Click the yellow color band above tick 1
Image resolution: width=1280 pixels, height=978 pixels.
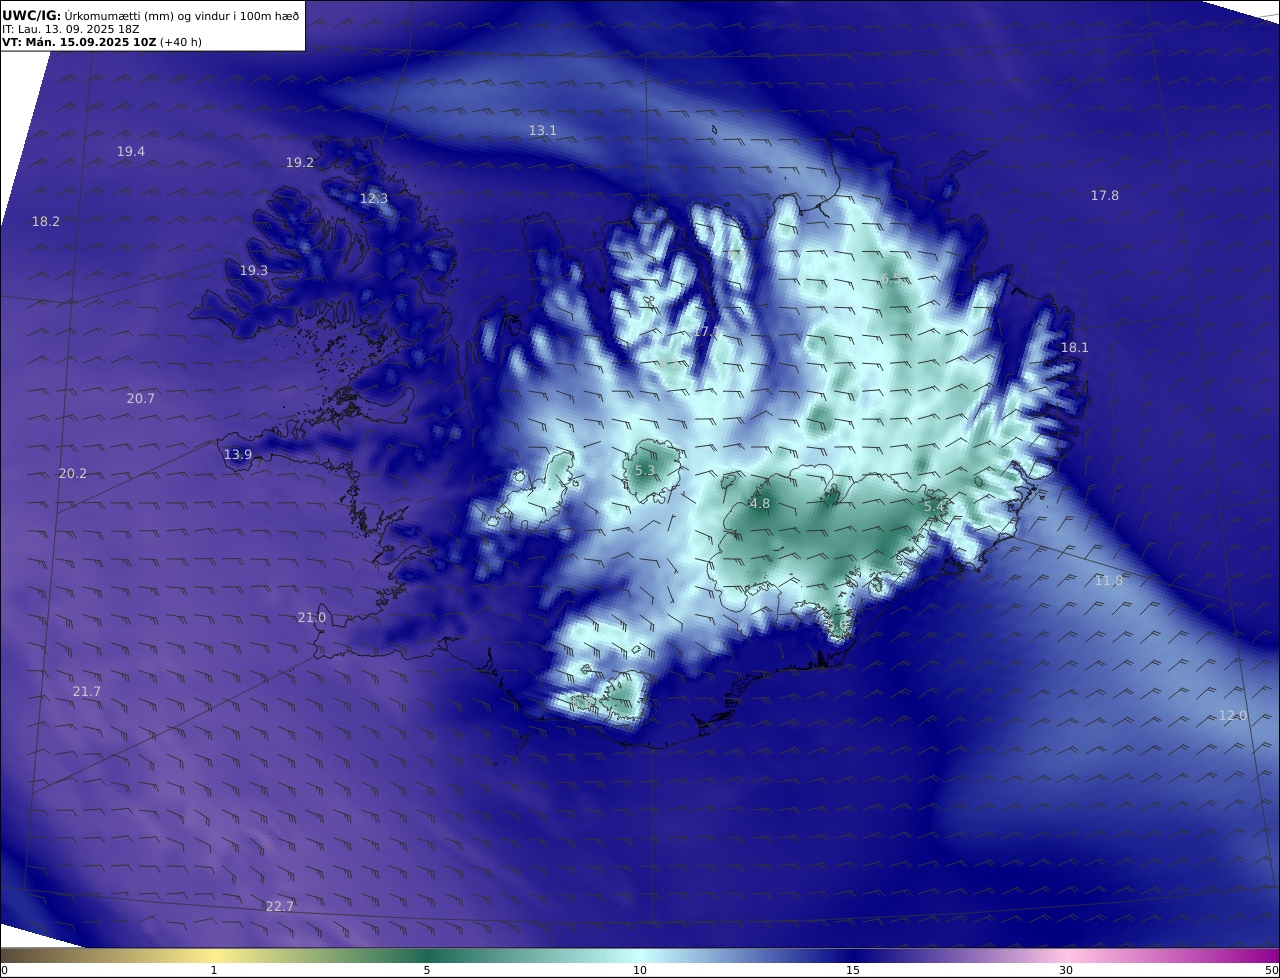coord(214,956)
